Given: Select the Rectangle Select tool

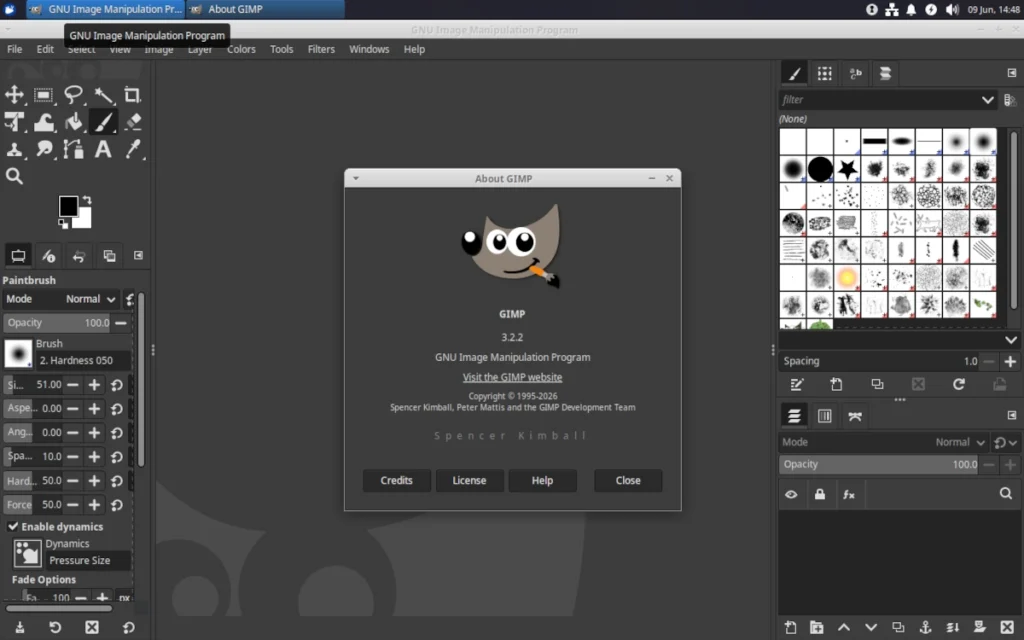Looking at the screenshot, I should (44, 95).
